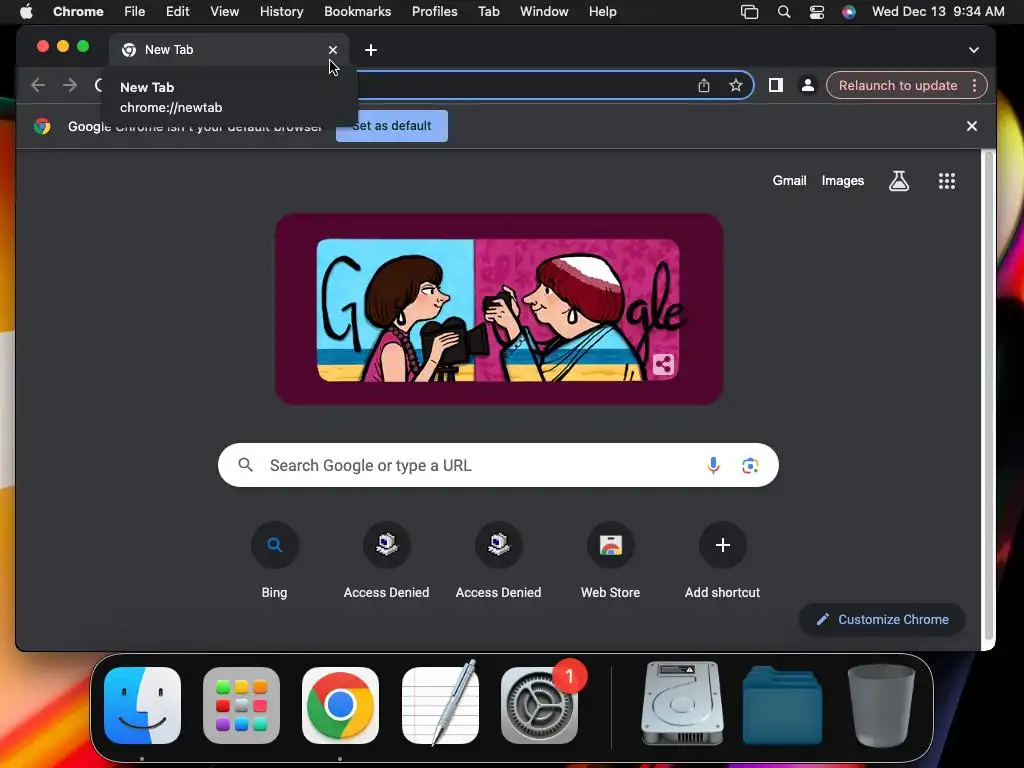The height and width of the screenshot is (768, 1024).
Task: Open the Profiles menu
Action: [x=434, y=11]
